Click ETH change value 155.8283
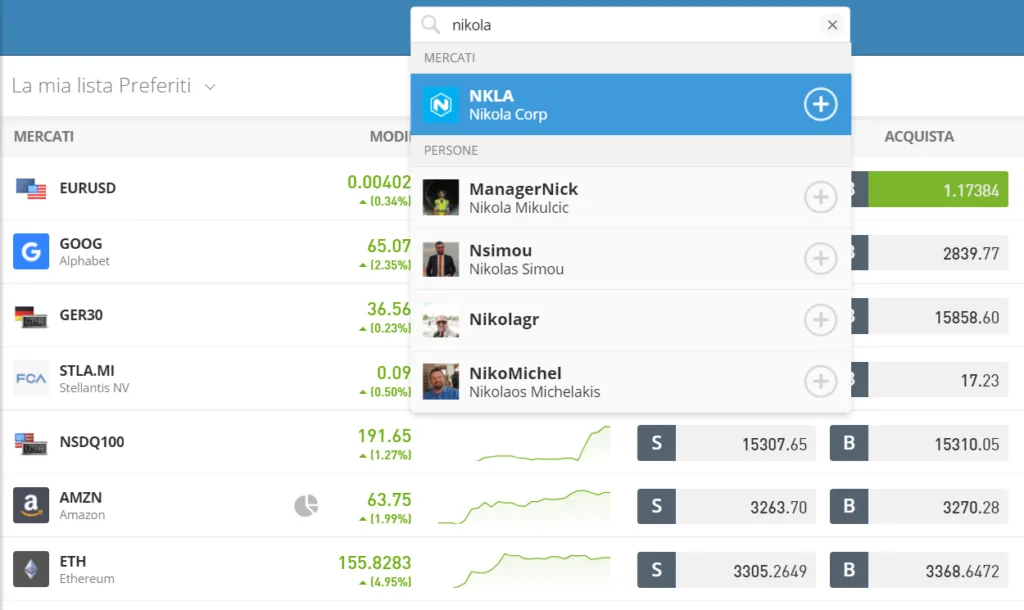 374,563
